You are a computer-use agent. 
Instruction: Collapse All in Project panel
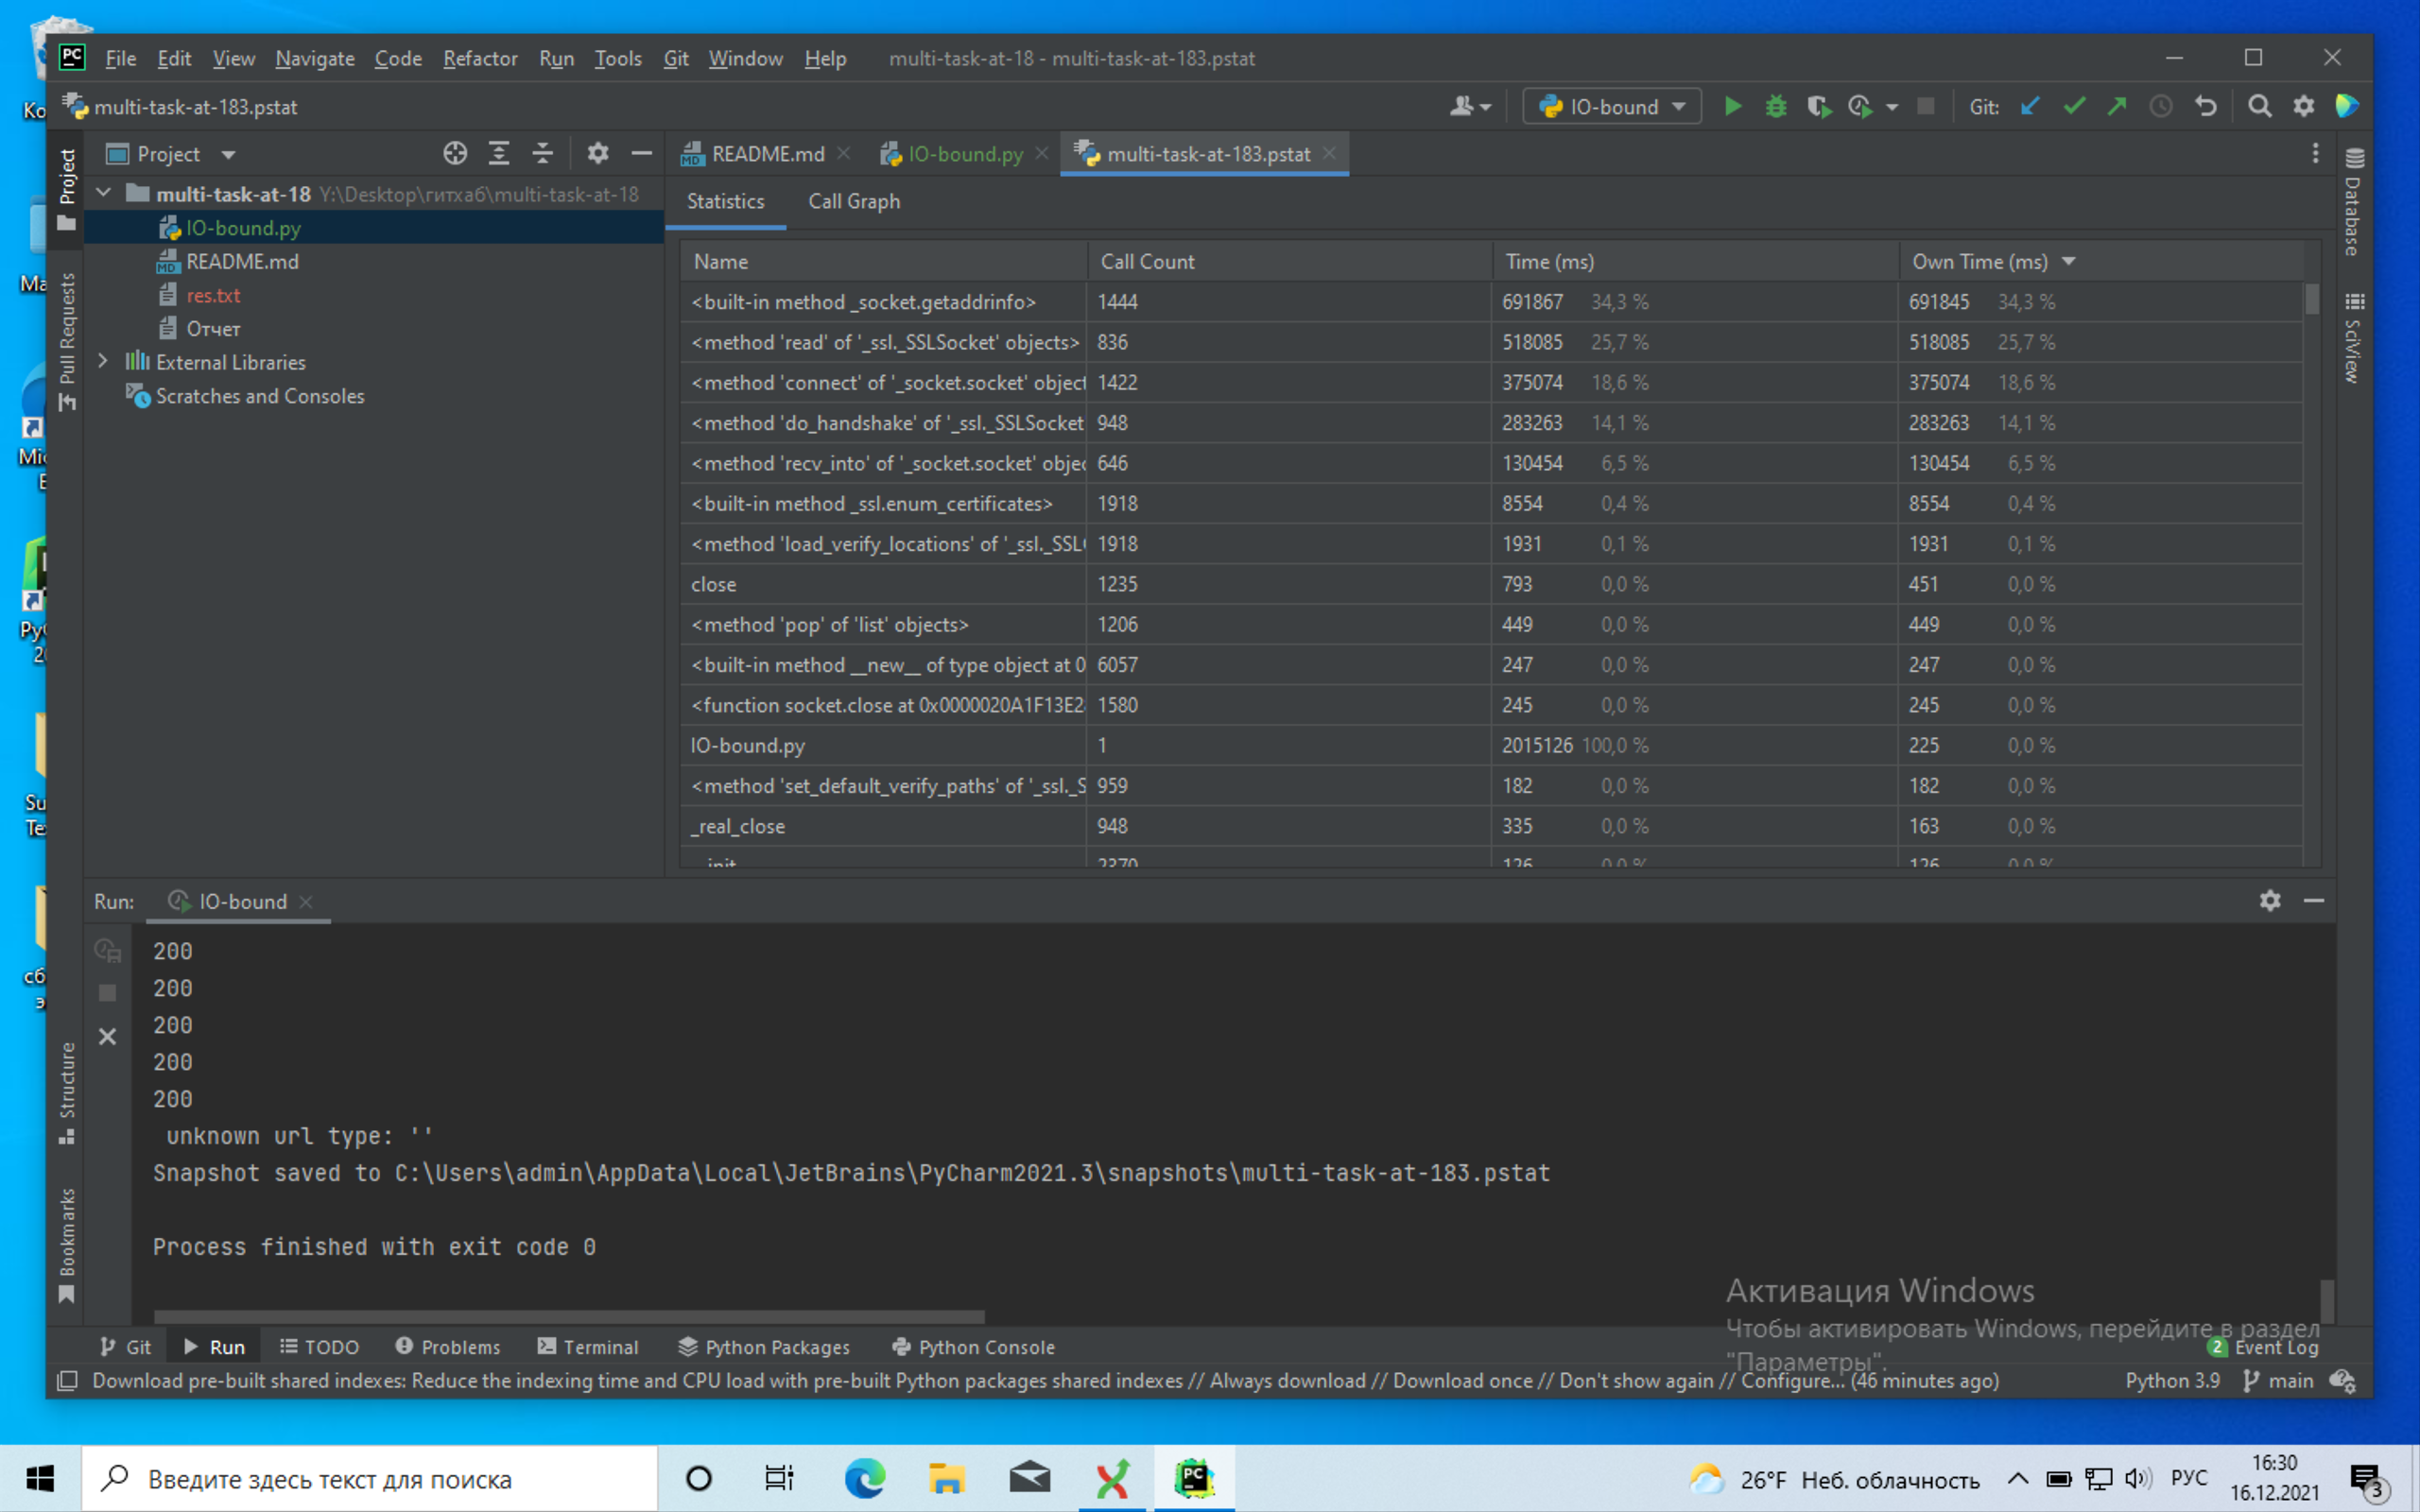[542, 153]
